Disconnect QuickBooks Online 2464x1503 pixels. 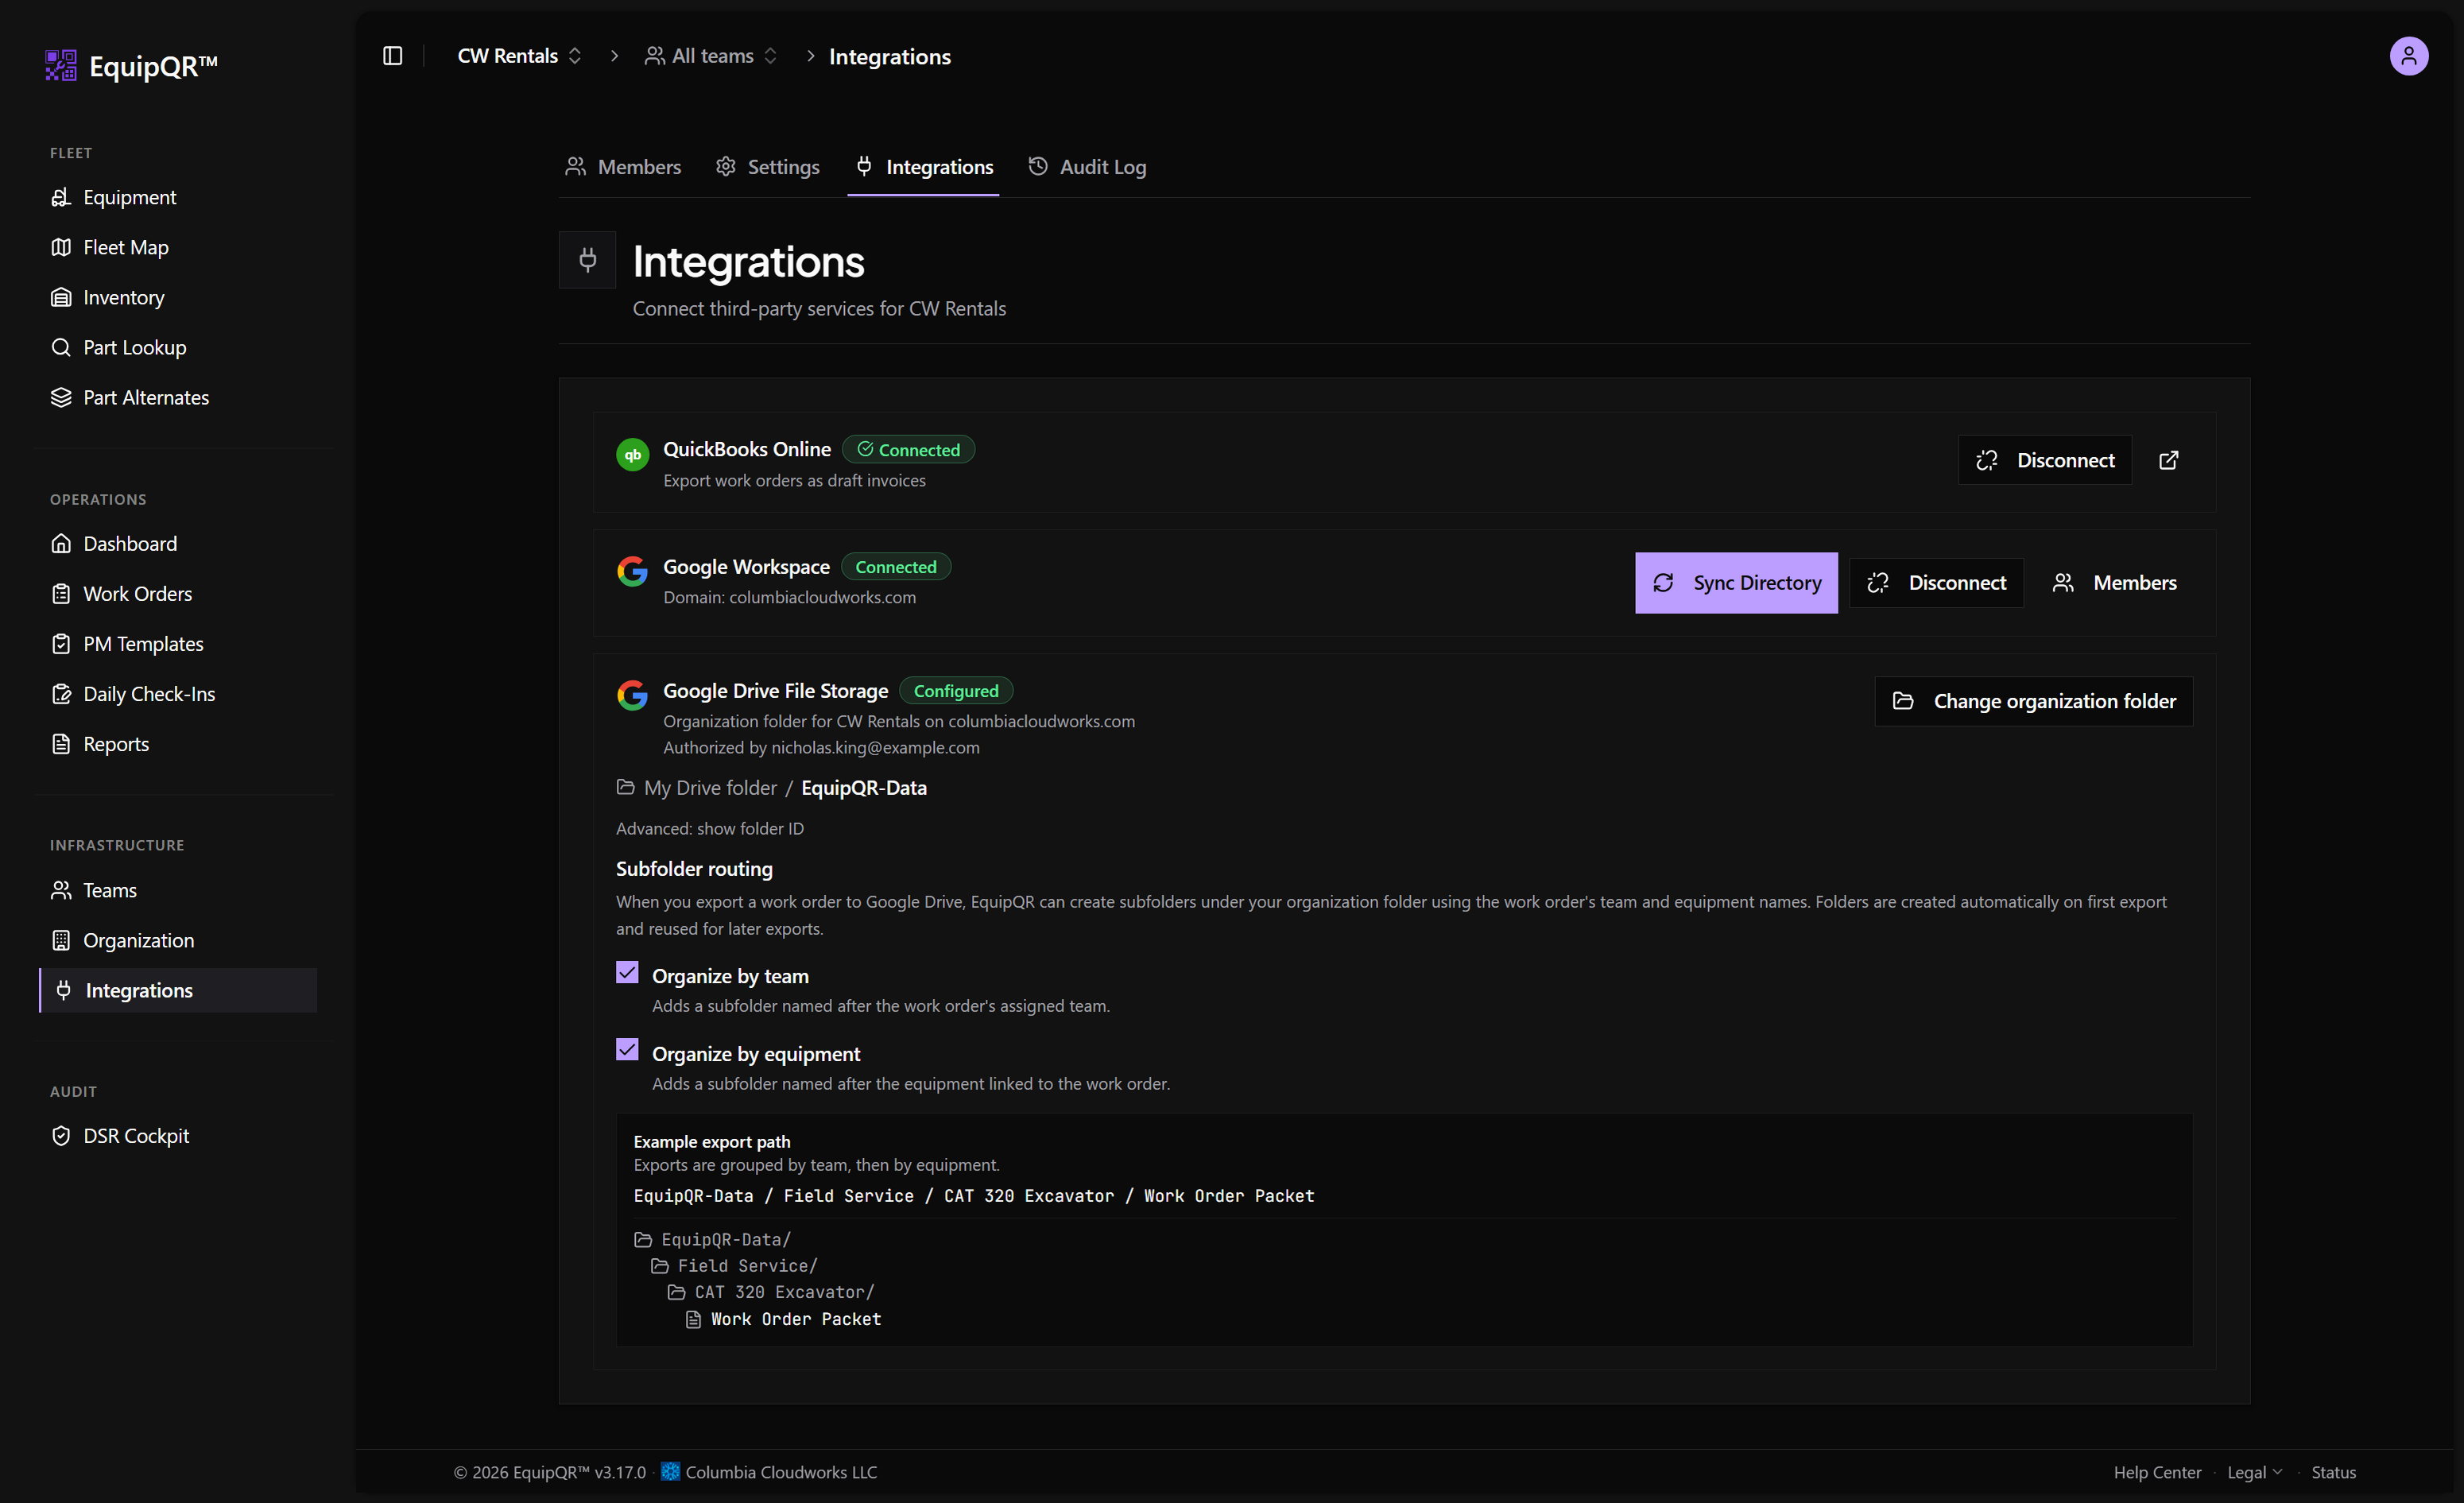pyautogui.click(x=2044, y=459)
